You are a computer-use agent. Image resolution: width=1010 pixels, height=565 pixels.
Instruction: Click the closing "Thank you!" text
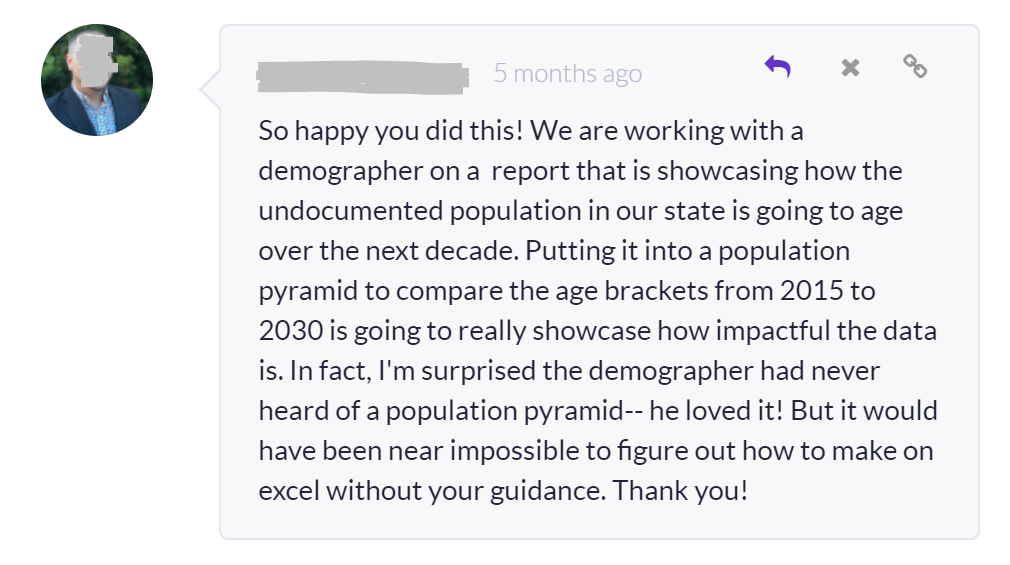pos(680,490)
